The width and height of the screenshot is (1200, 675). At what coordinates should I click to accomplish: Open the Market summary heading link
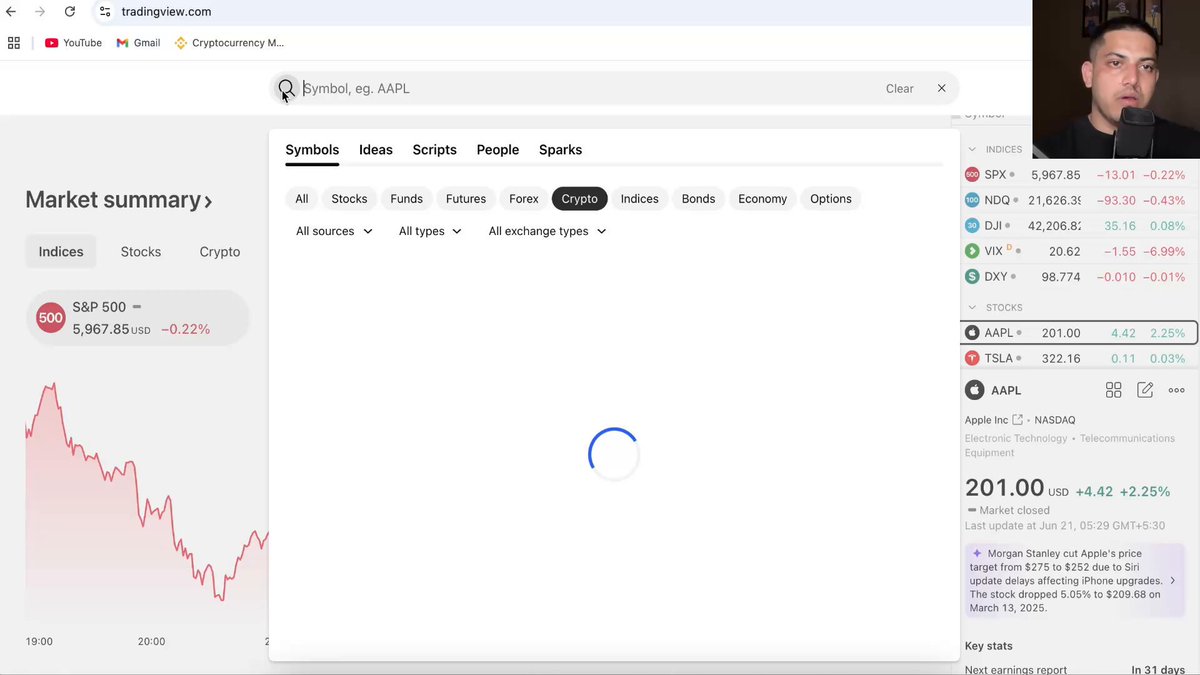[119, 200]
